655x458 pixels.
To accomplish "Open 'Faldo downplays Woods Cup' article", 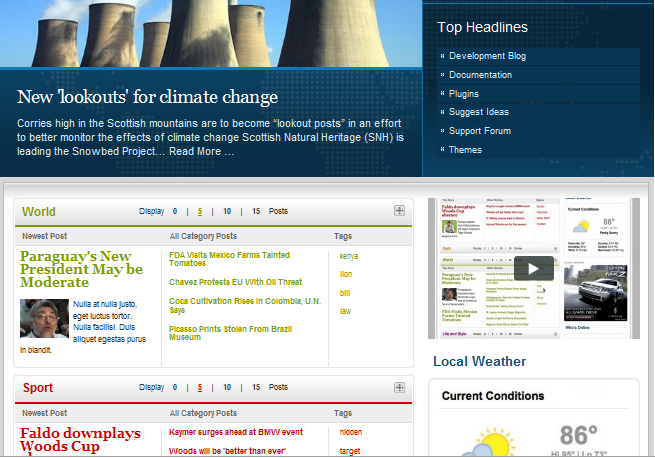I will pos(80,440).
